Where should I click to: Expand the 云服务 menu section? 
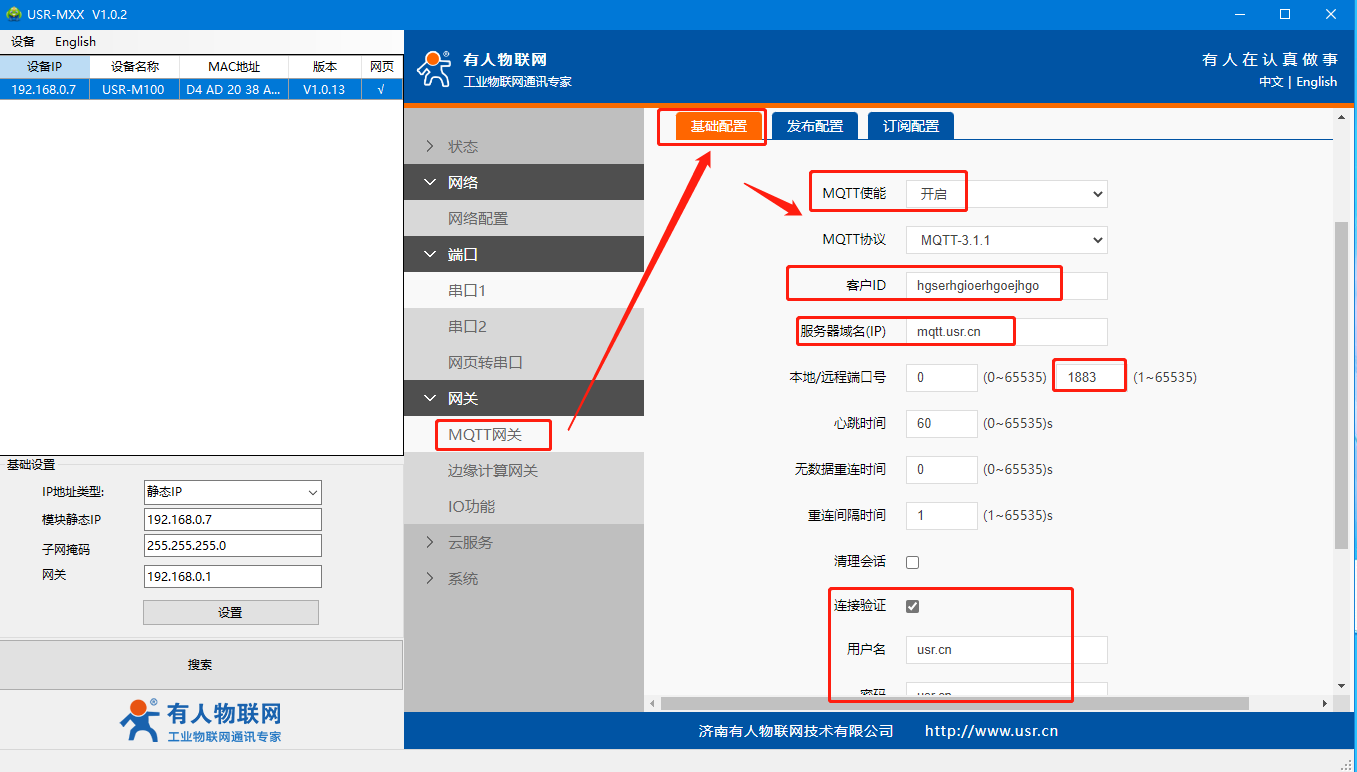coord(430,543)
